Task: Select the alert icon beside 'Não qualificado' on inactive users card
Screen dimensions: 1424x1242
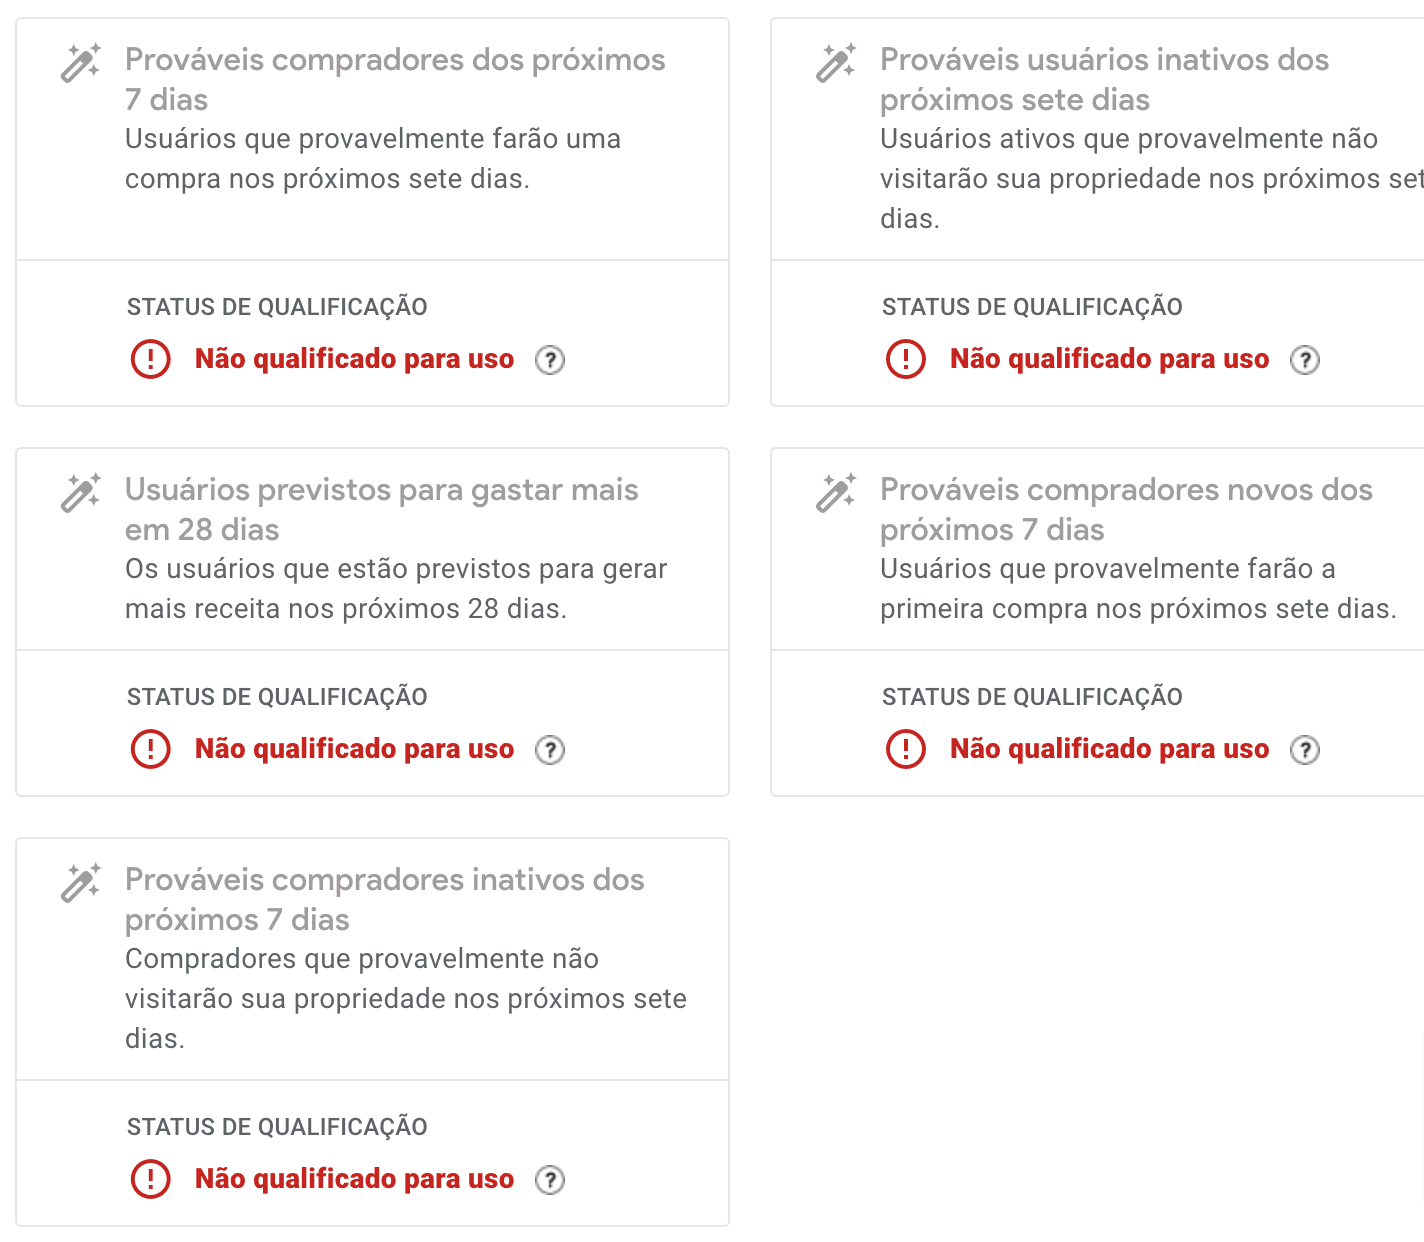Action: 905,358
